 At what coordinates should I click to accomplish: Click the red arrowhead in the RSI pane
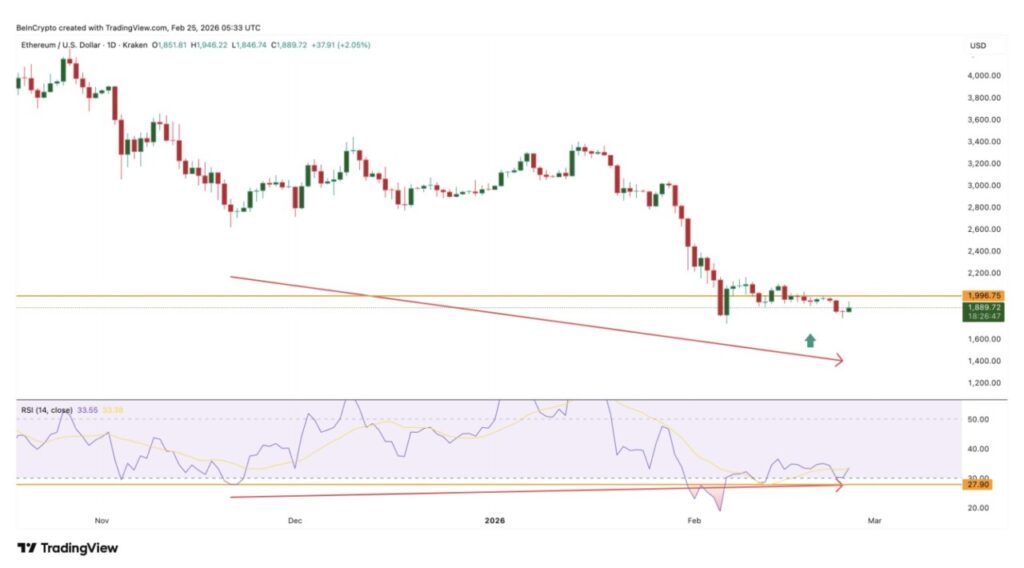point(838,485)
